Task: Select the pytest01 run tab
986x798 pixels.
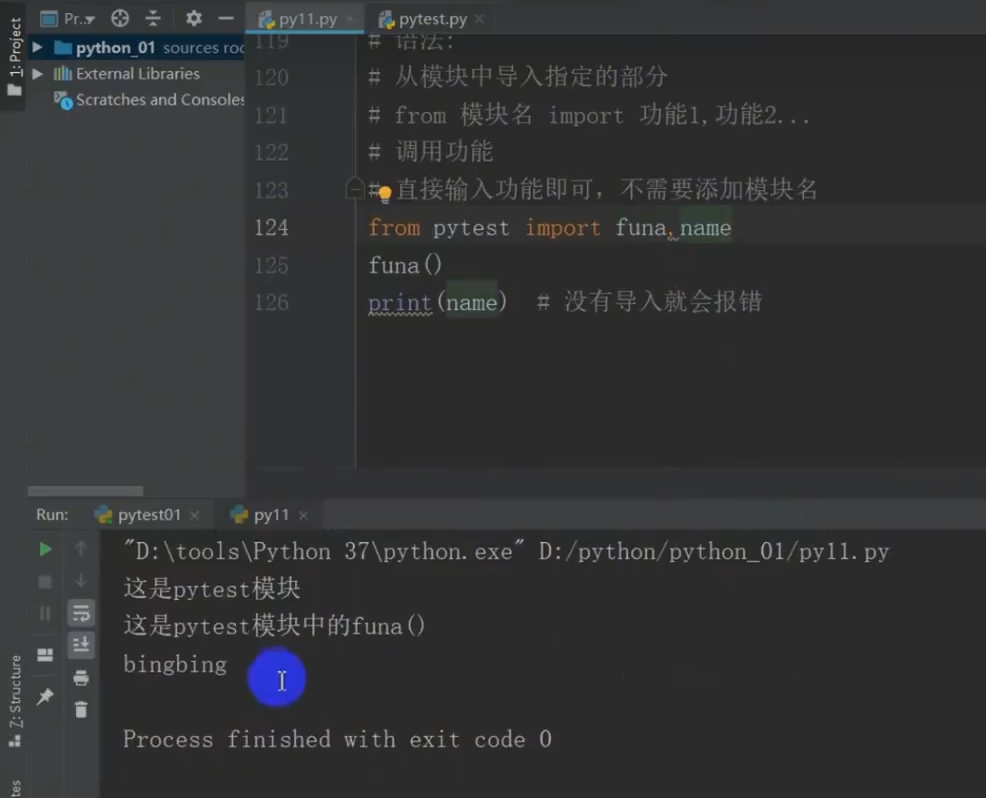Action: coord(148,514)
